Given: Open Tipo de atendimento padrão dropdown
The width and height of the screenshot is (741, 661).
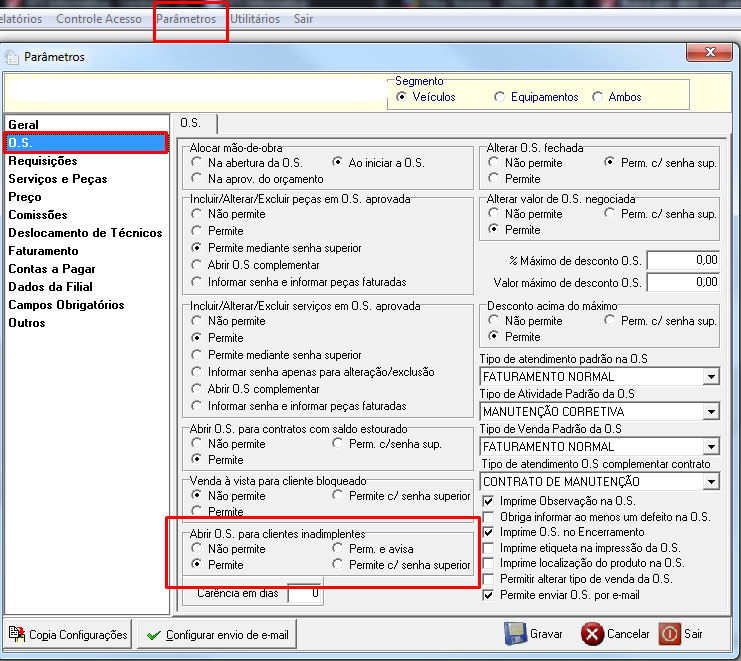Looking at the screenshot, I should coord(711,377).
